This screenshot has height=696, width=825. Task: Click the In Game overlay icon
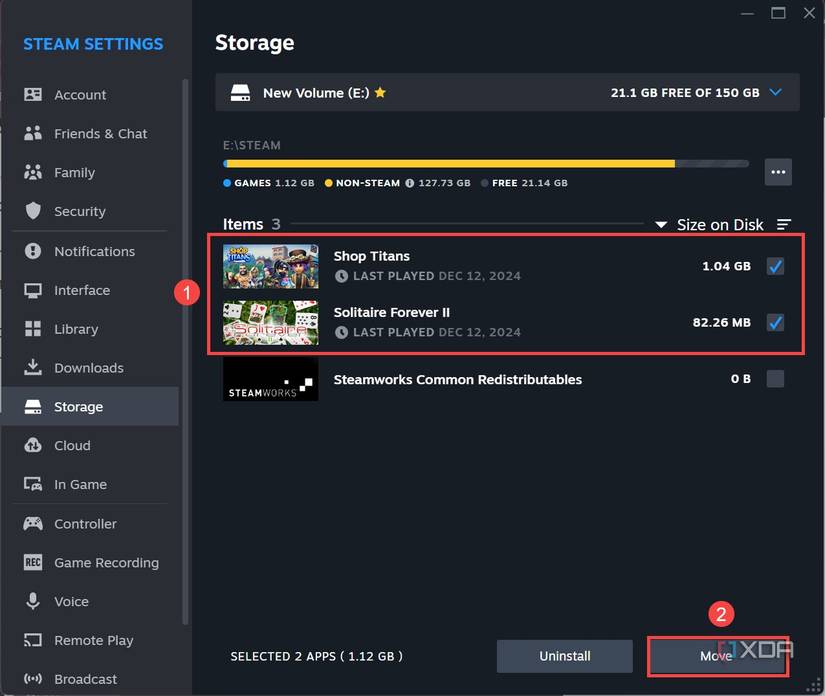(x=33, y=484)
